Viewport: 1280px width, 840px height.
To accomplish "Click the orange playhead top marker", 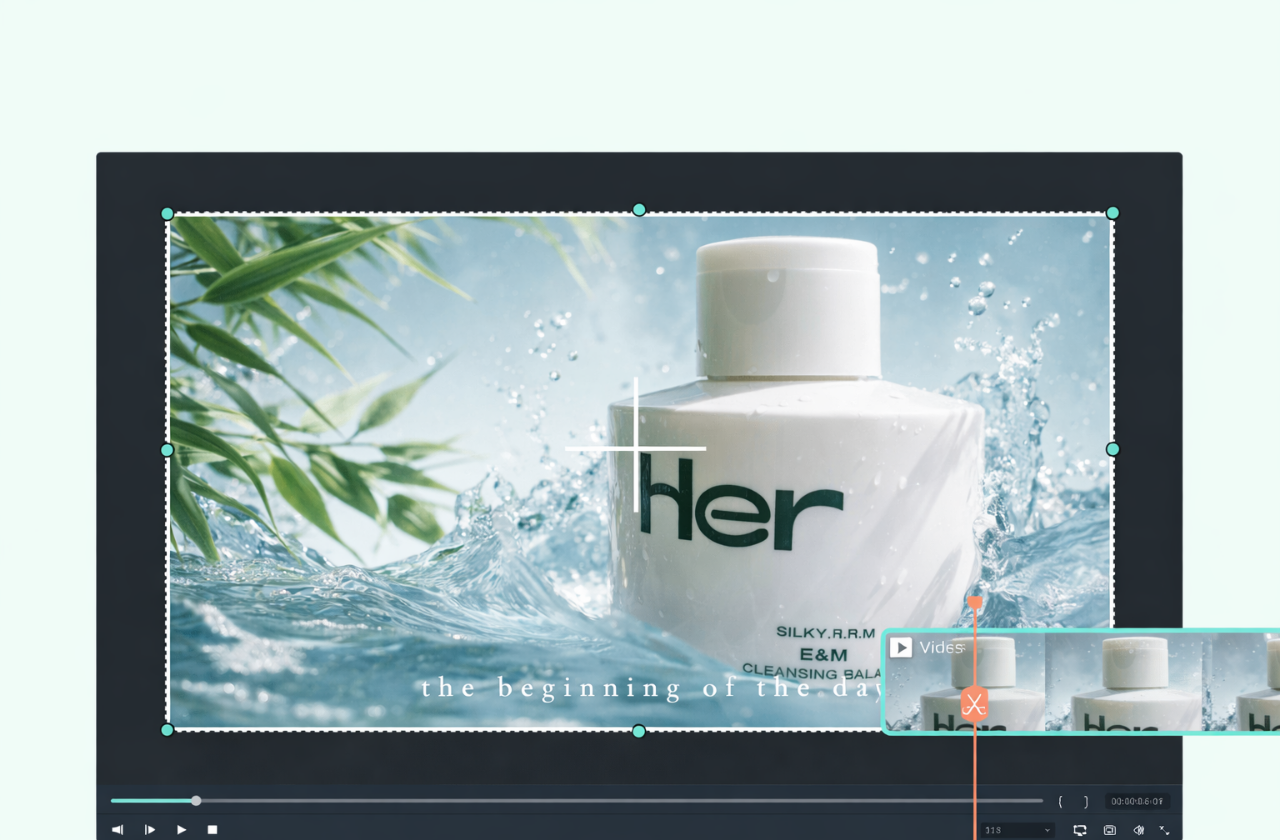I will coord(975,602).
